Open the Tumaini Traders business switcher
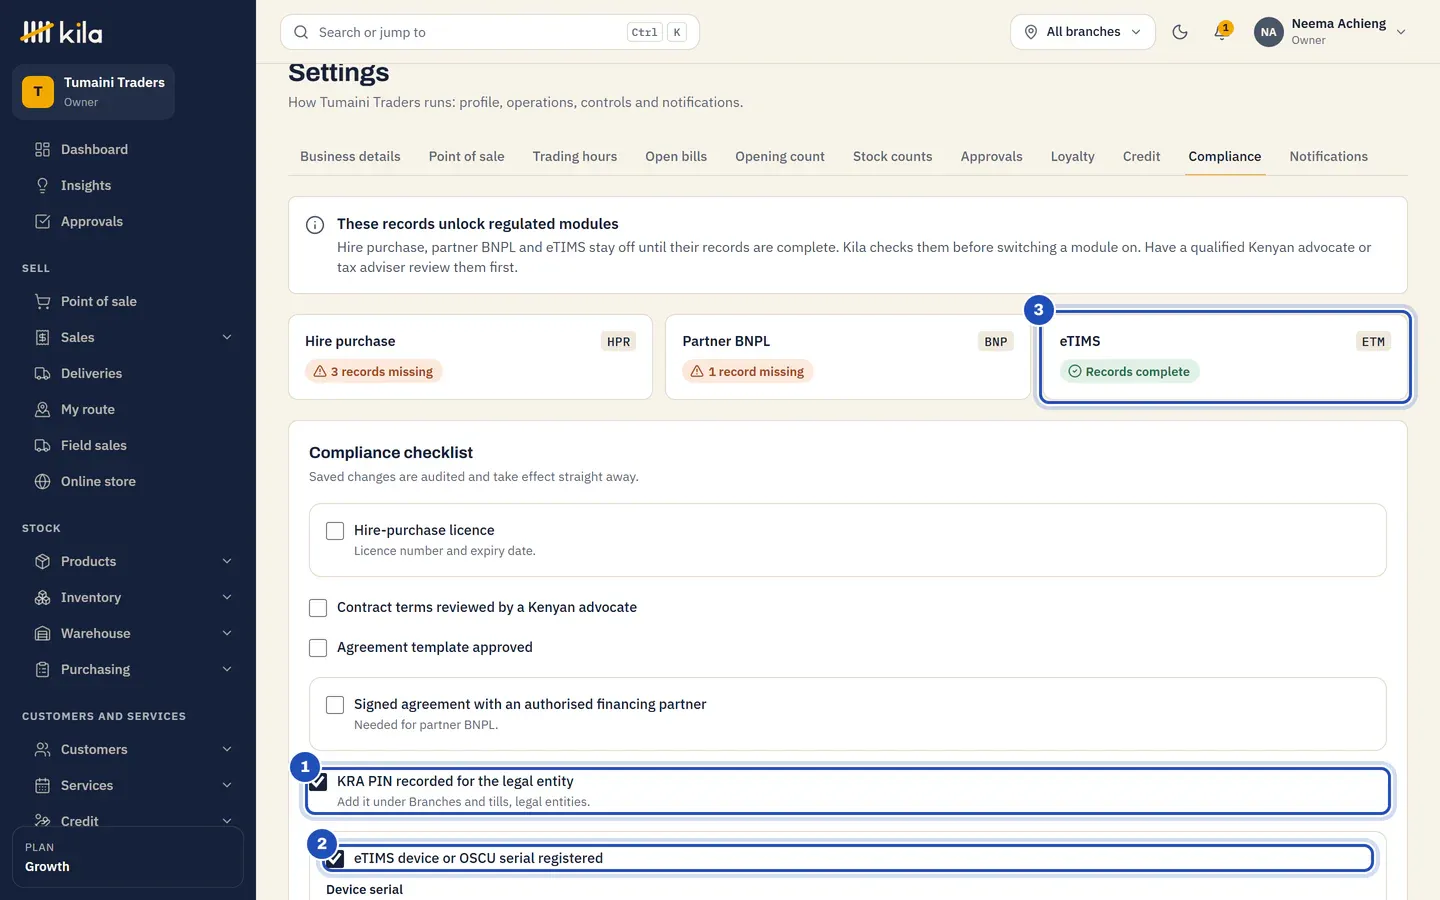Viewport: 1440px width, 900px height. [94, 92]
